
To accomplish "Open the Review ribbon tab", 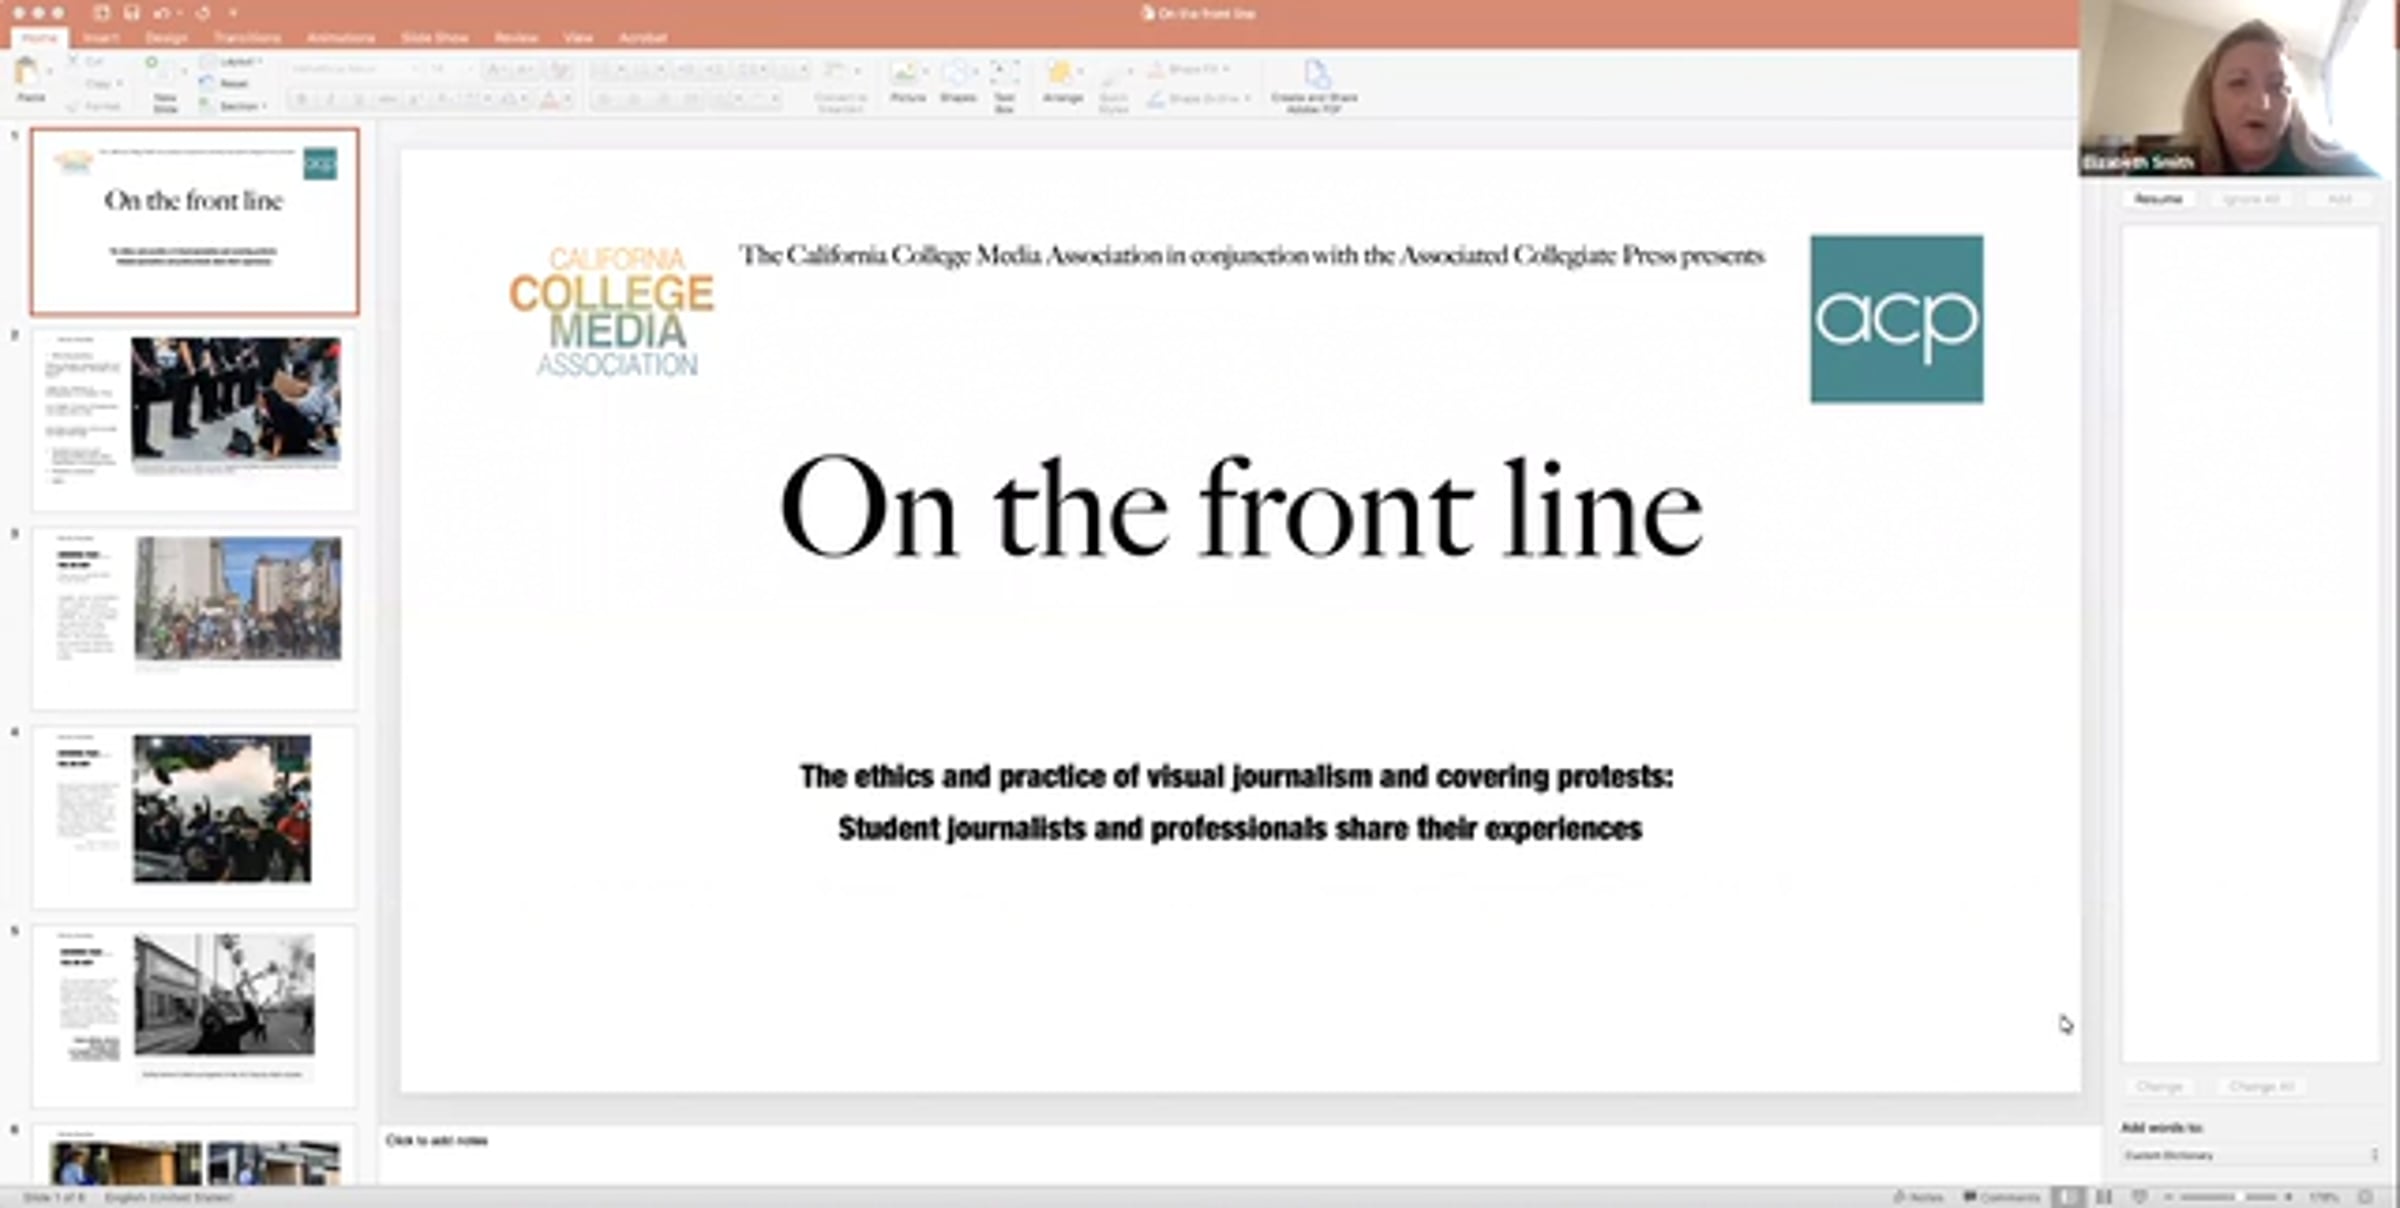I will coord(516,38).
